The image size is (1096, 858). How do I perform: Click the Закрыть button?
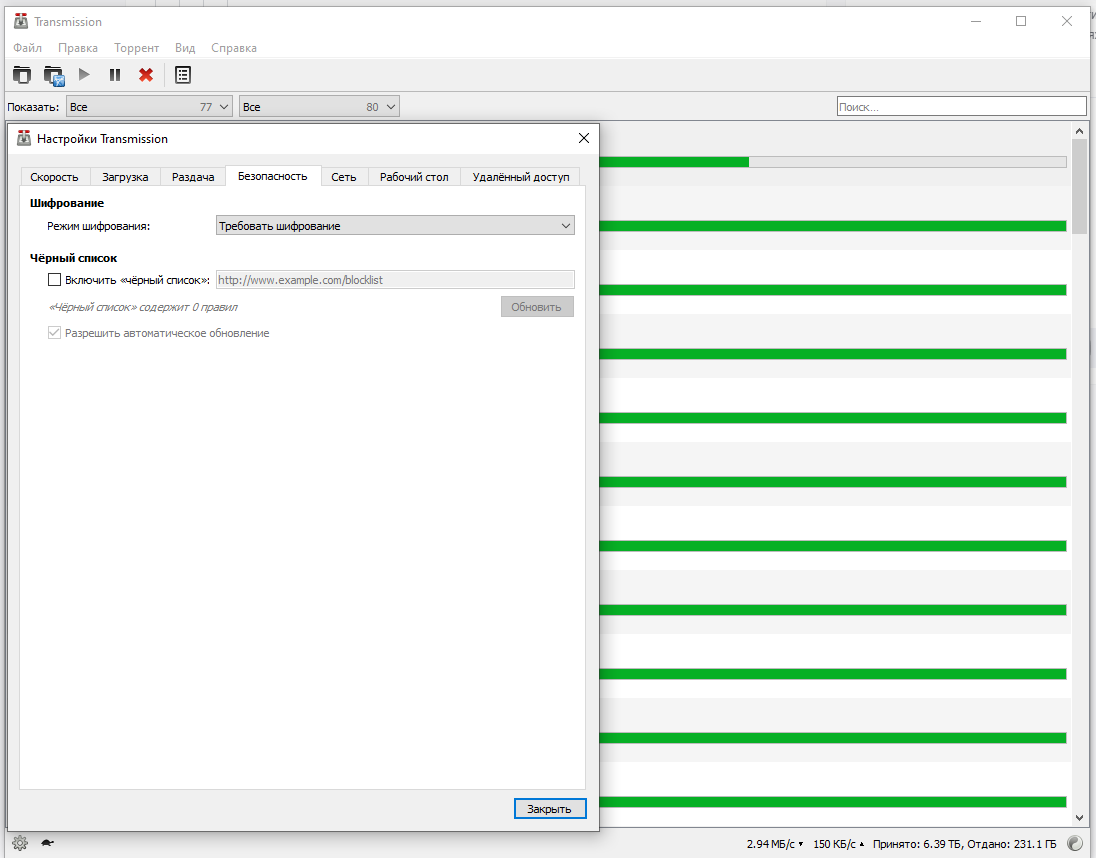(549, 809)
